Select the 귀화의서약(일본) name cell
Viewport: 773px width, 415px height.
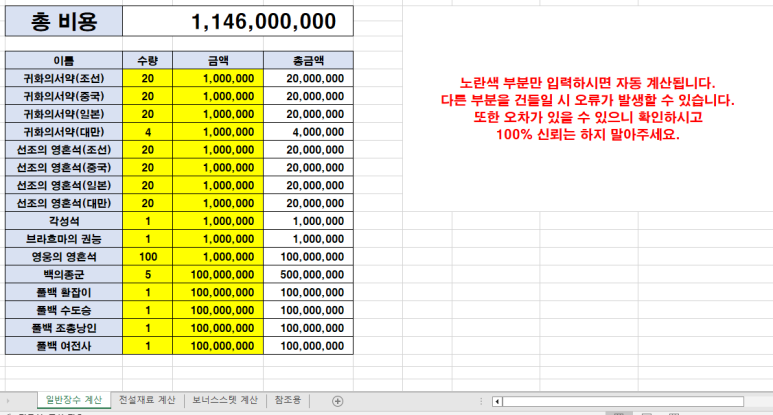(x=64, y=114)
